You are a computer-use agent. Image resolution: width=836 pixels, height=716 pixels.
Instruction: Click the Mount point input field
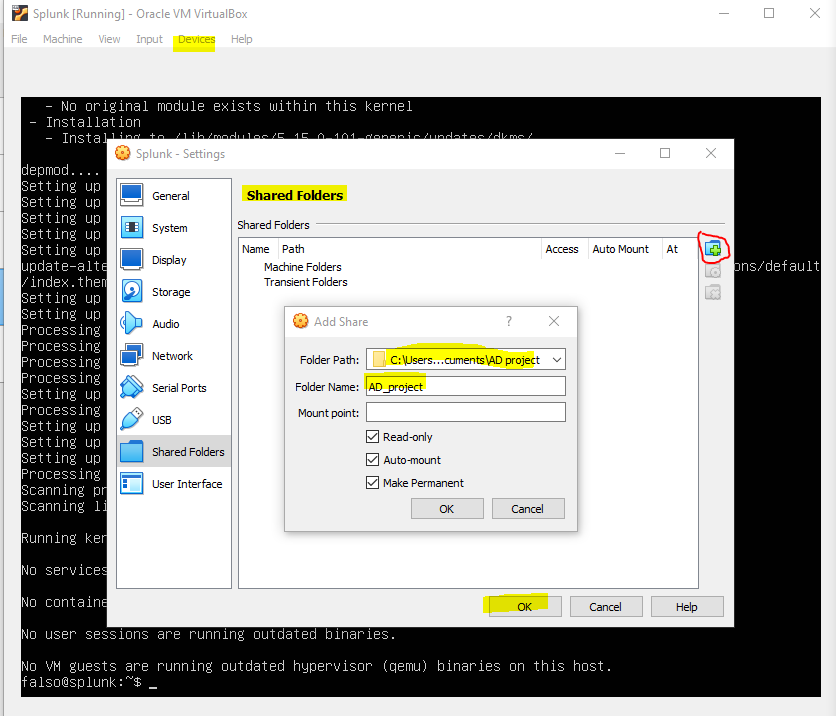tap(465, 413)
